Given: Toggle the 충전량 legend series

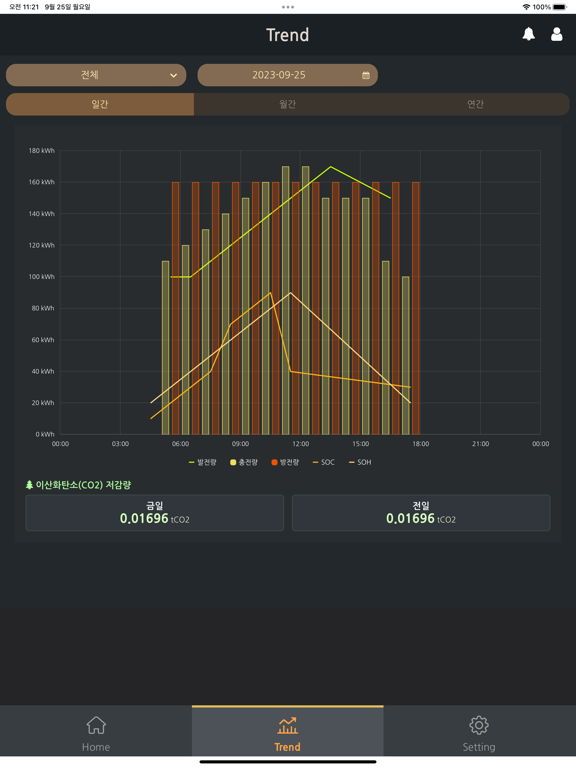Looking at the screenshot, I should pyautogui.click(x=244, y=462).
